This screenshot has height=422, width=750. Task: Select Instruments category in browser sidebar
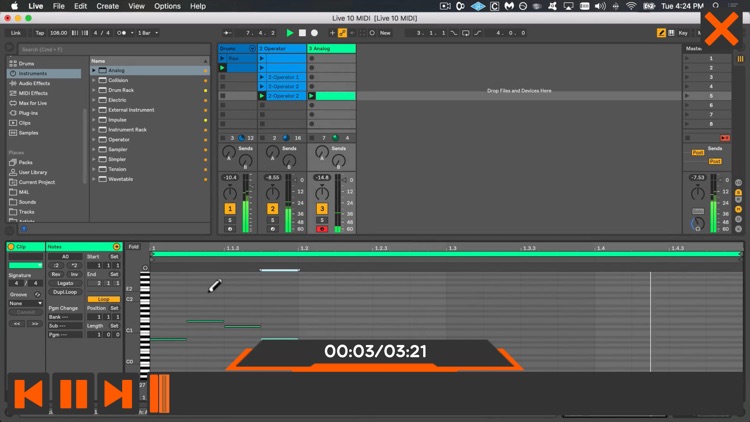click(x=44, y=73)
